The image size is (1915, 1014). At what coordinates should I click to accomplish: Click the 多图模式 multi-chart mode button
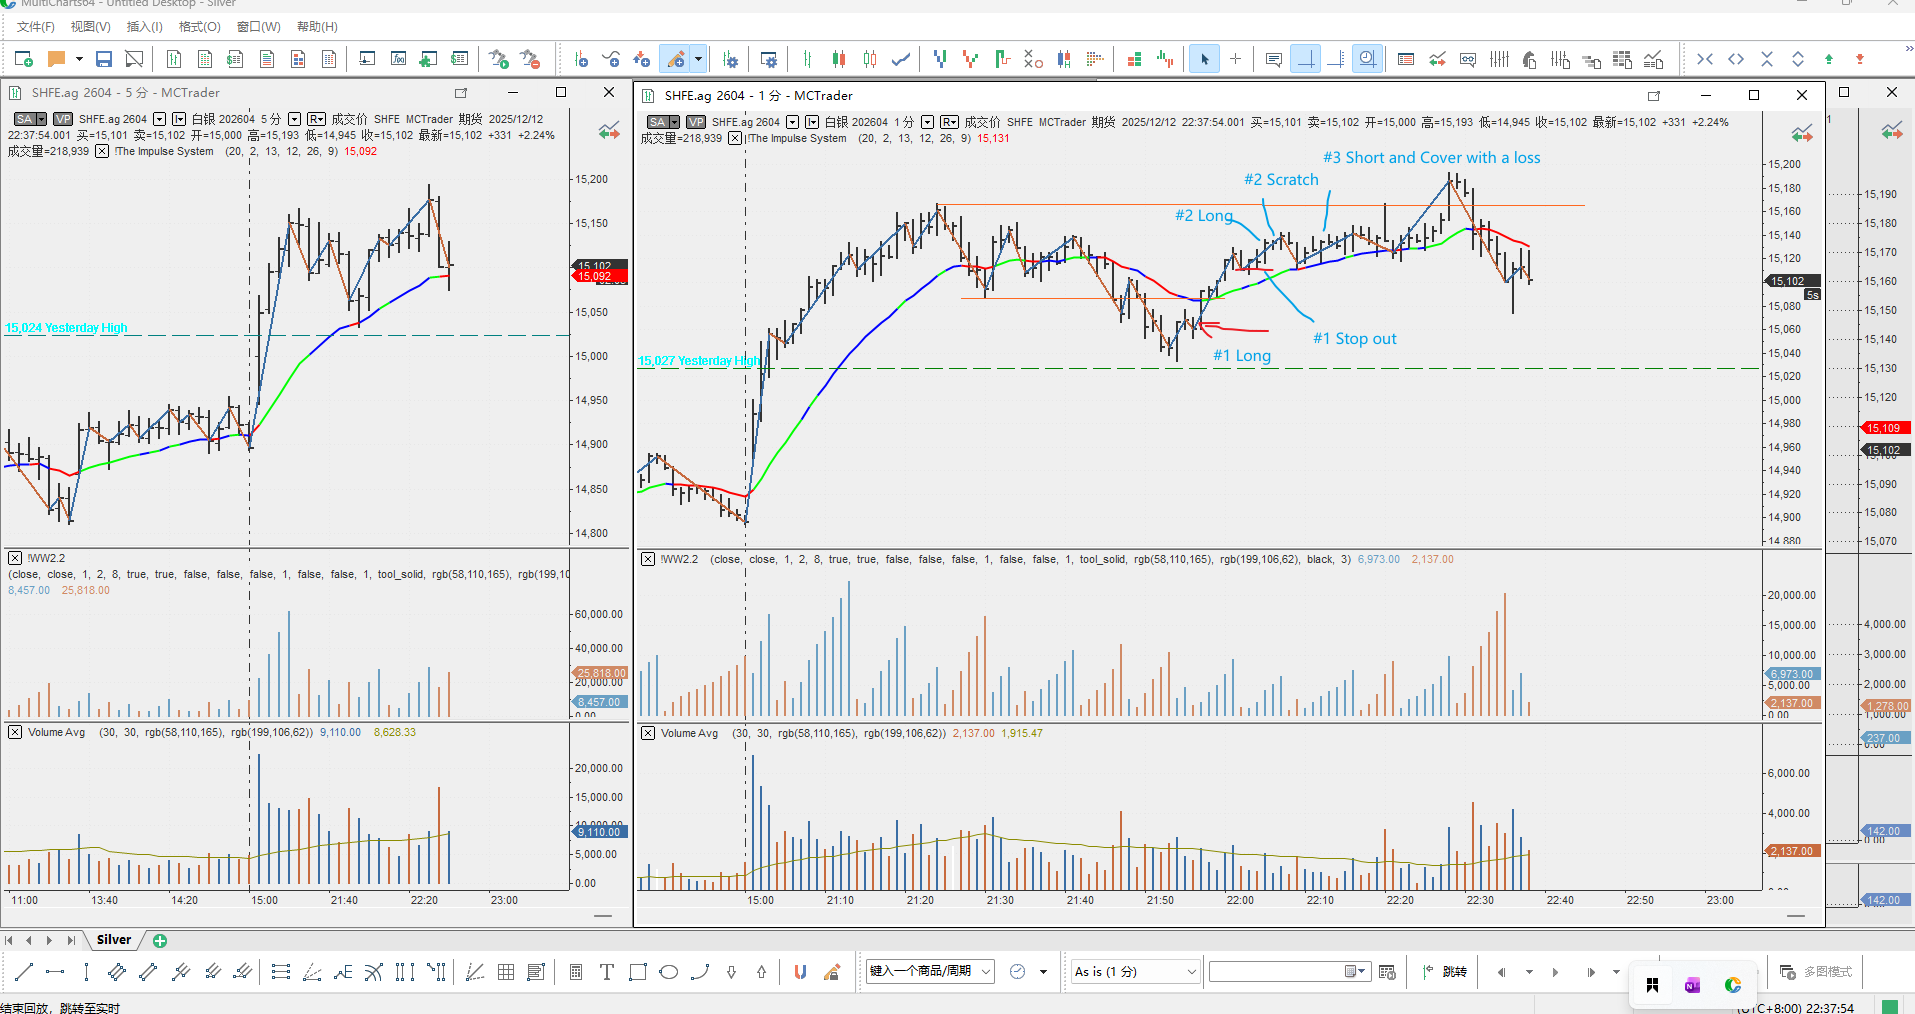coord(1815,971)
